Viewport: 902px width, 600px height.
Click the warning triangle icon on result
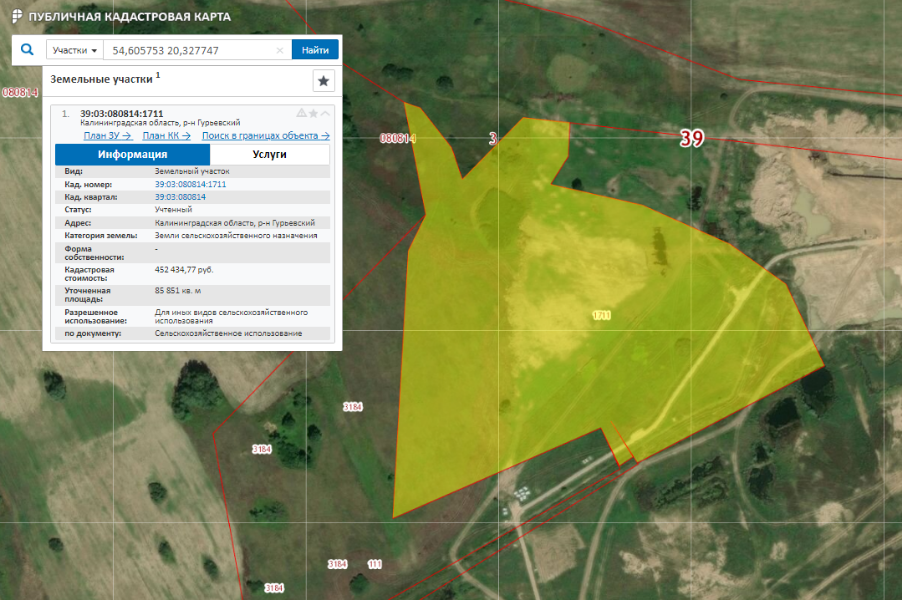tap(301, 113)
